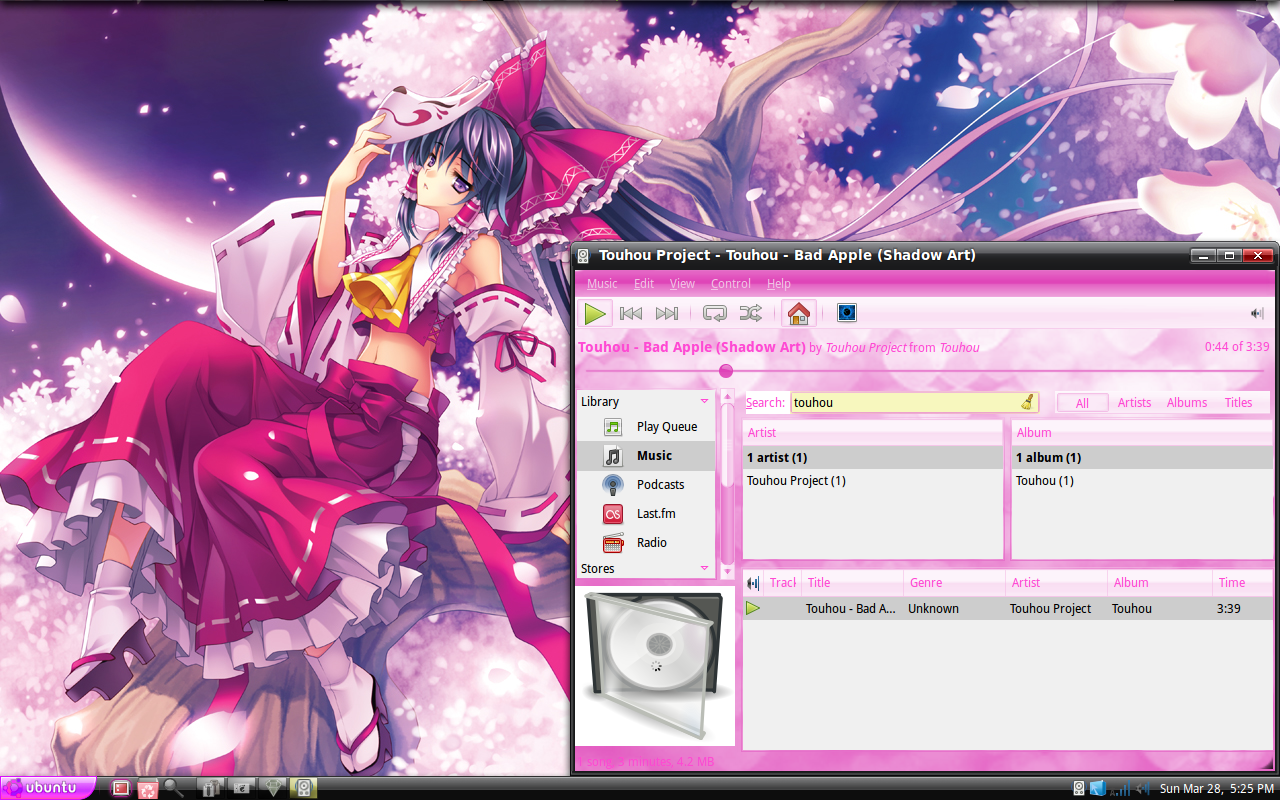Viewport: 1280px width, 800px height.
Task: Select the 'Touhou - Bad A...' track row
Action: (1007, 609)
